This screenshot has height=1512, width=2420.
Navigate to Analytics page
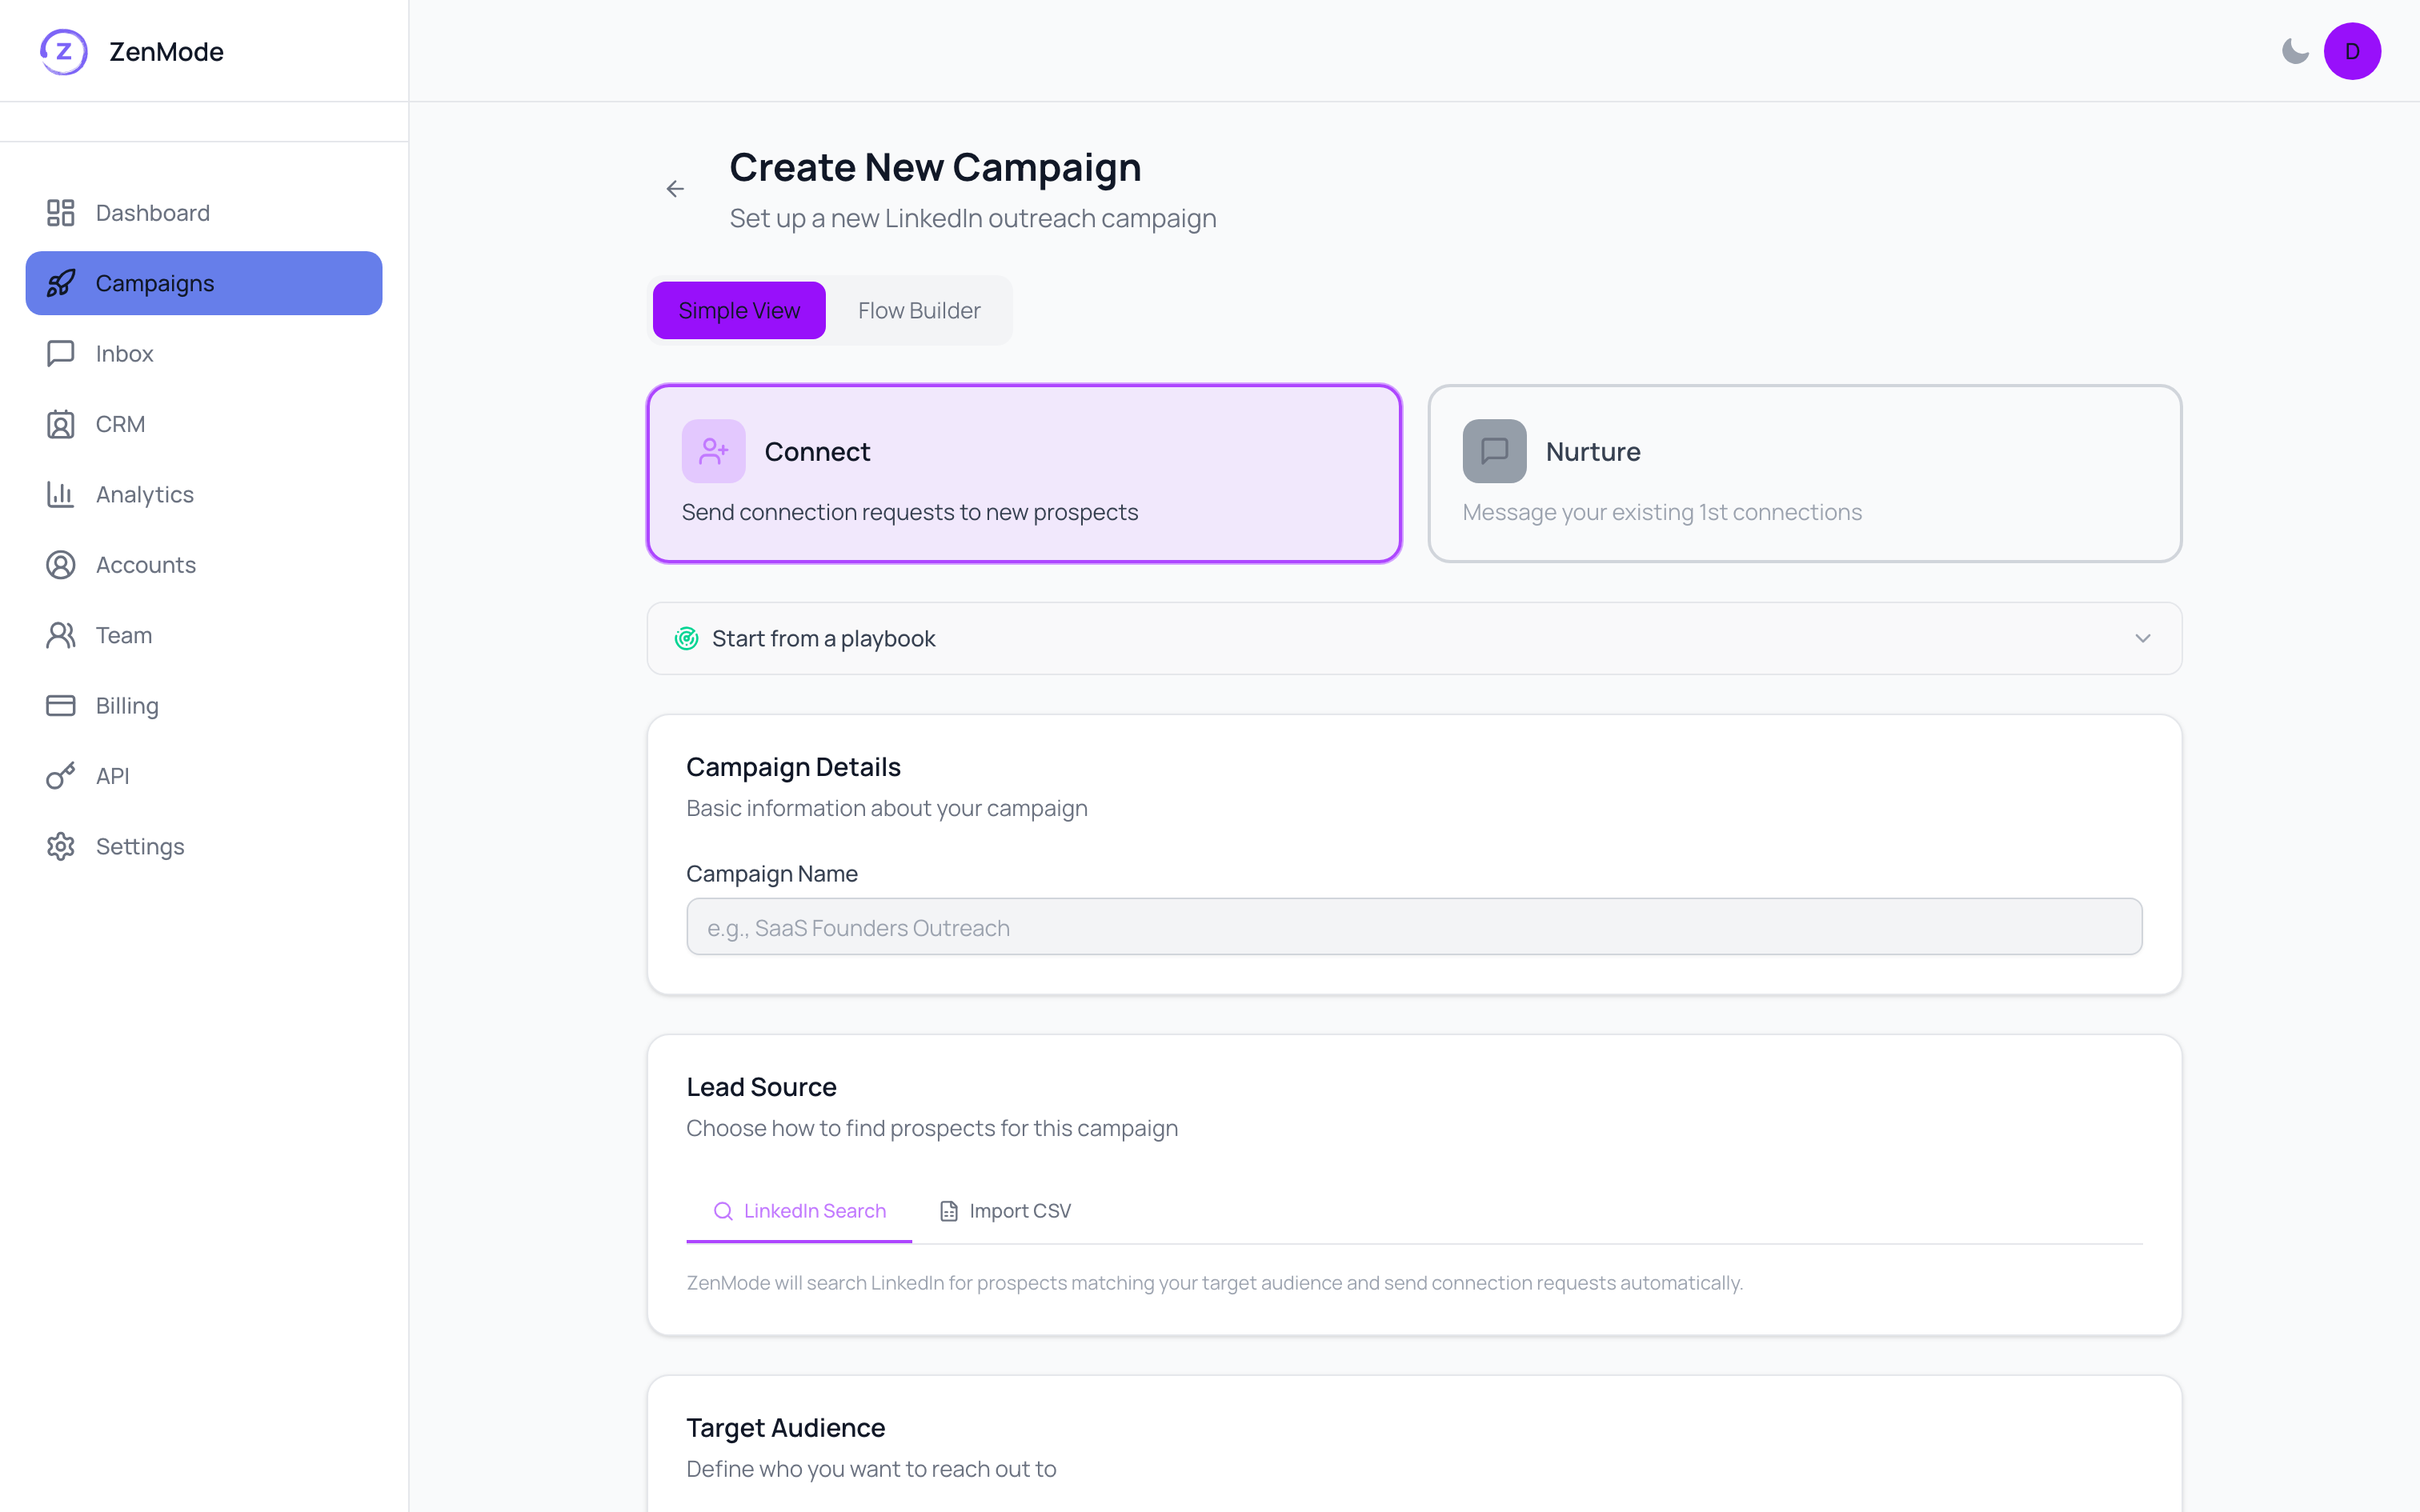pyautogui.click(x=204, y=494)
